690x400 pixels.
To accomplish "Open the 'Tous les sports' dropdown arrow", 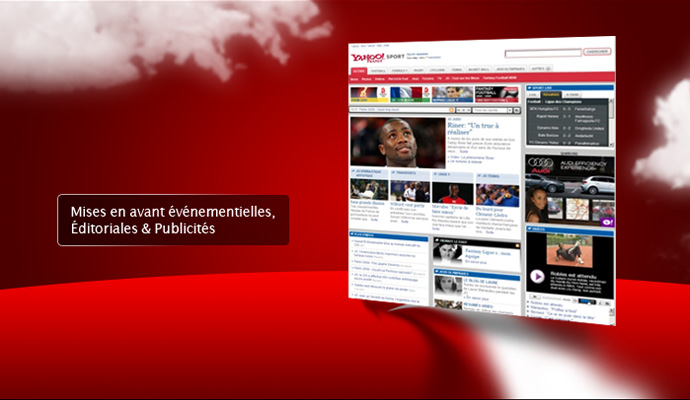I will [x=510, y=110].
